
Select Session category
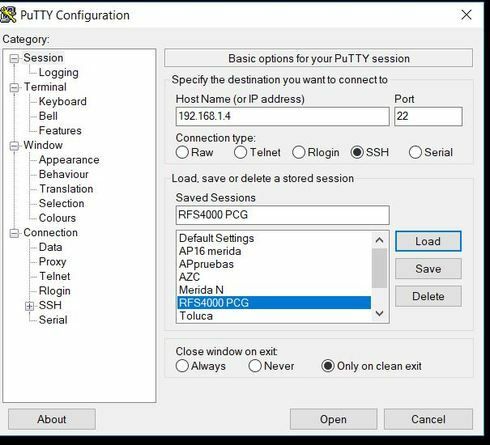pyautogui.click(x=43, y=58)
